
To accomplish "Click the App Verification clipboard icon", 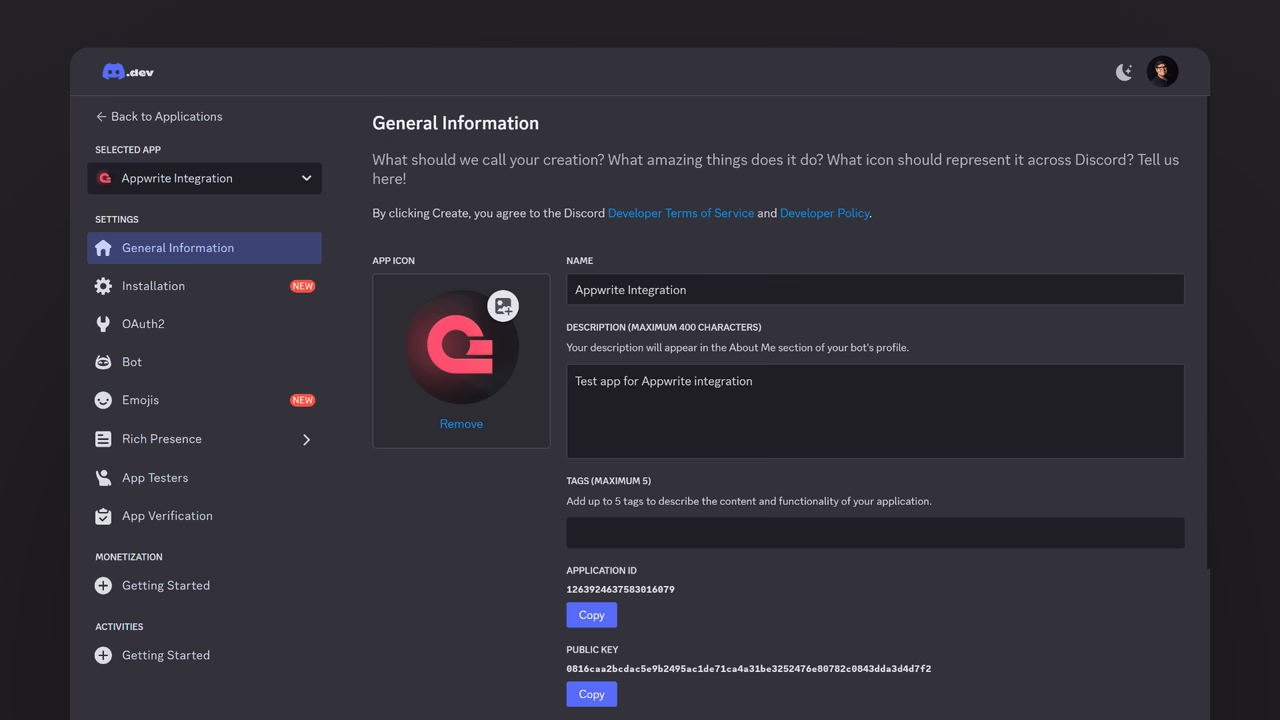I will [103, 516].
